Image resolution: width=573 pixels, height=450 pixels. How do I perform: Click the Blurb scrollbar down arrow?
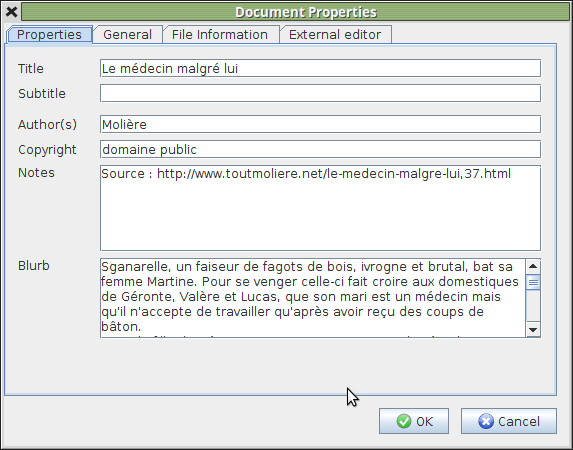point(533,330)
